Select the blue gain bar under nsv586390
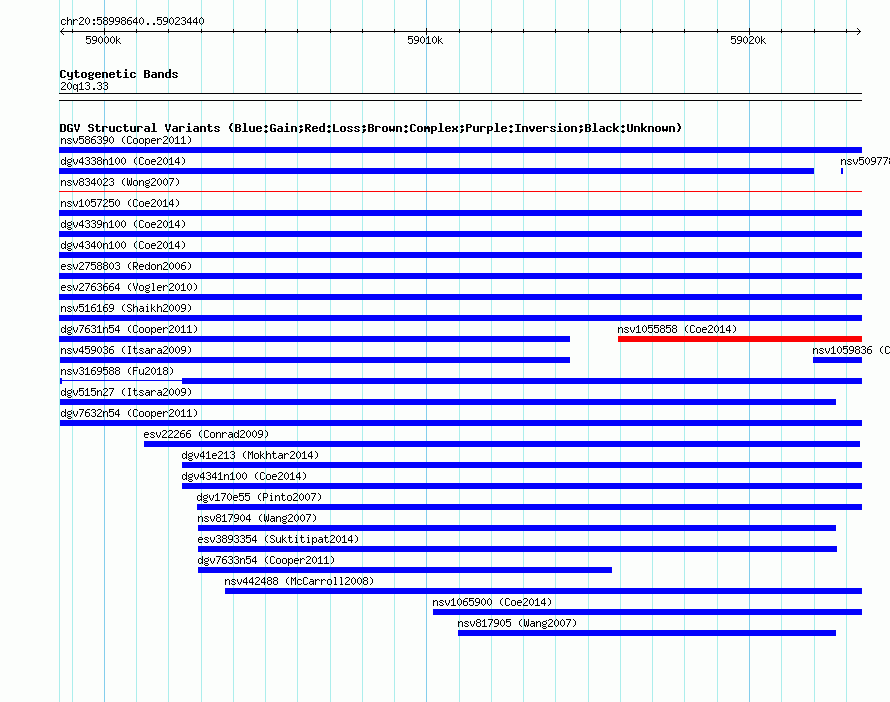This screenshot has height=702, width=890. click(460, 150)
